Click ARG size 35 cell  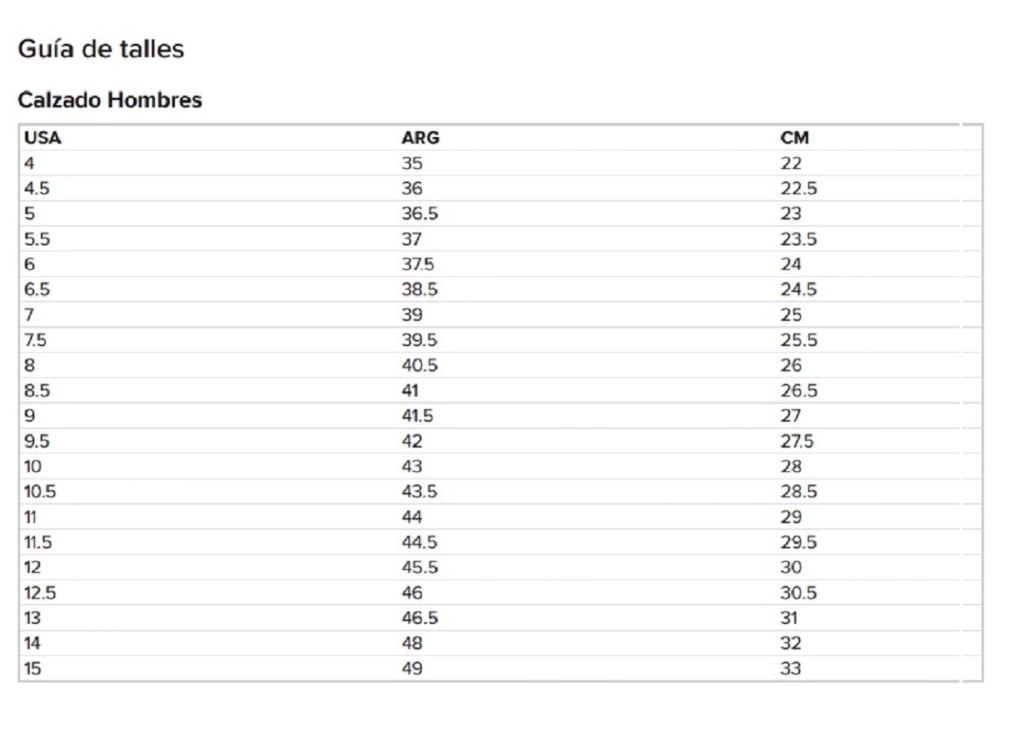pyautogui.click(x=412, y=163)
